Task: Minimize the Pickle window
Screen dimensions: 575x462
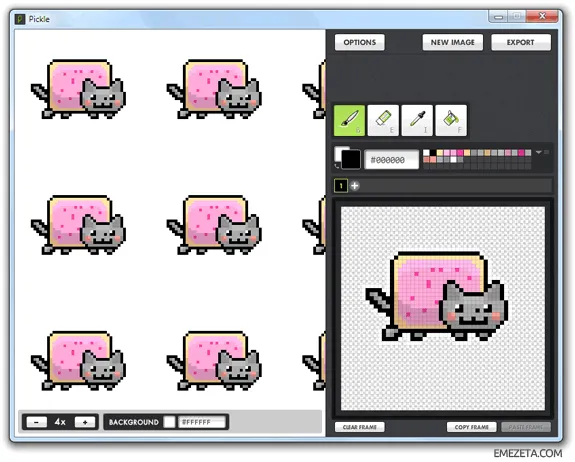Action: tap(498, 16)
